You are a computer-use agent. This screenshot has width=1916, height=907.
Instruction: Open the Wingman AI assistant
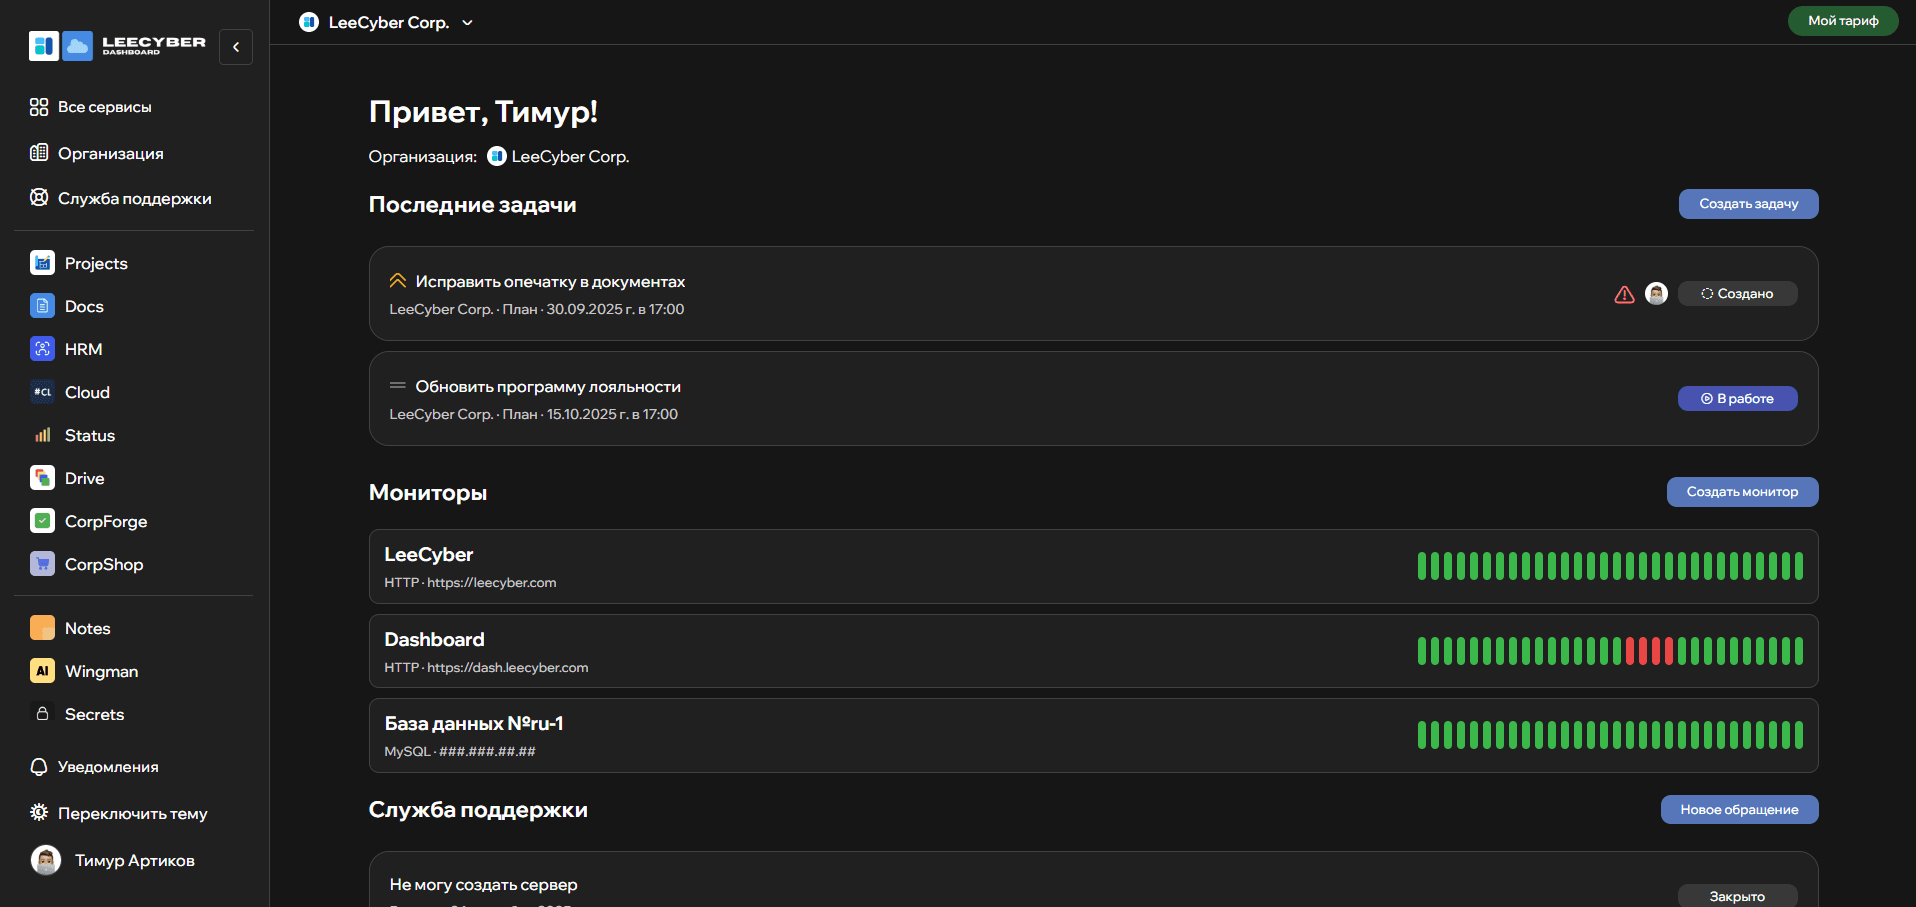pos(100,671)
